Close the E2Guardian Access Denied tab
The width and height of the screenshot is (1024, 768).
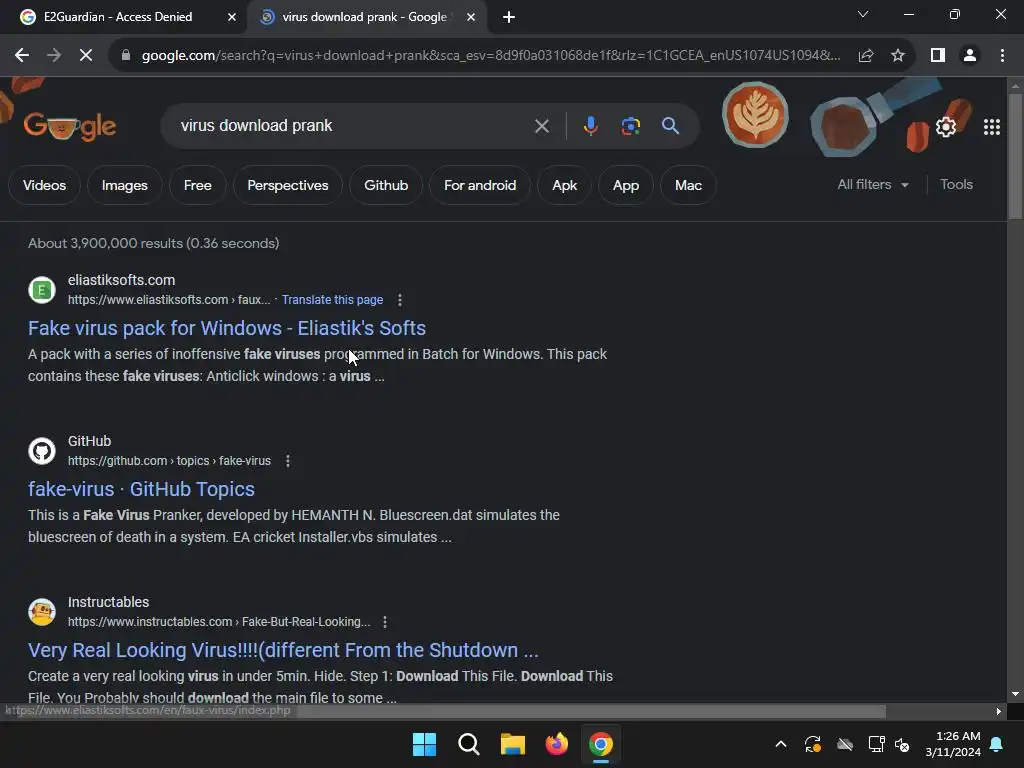tap(232, 17)
